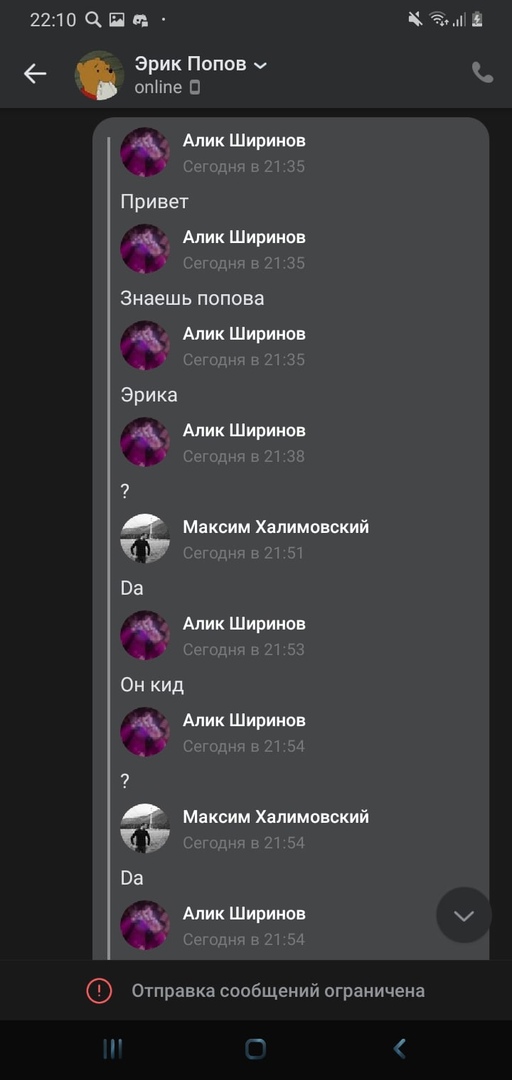Open the first Алик Ширинов purple avatar
Screen dimensions: 512x1080
pos(145,152)
